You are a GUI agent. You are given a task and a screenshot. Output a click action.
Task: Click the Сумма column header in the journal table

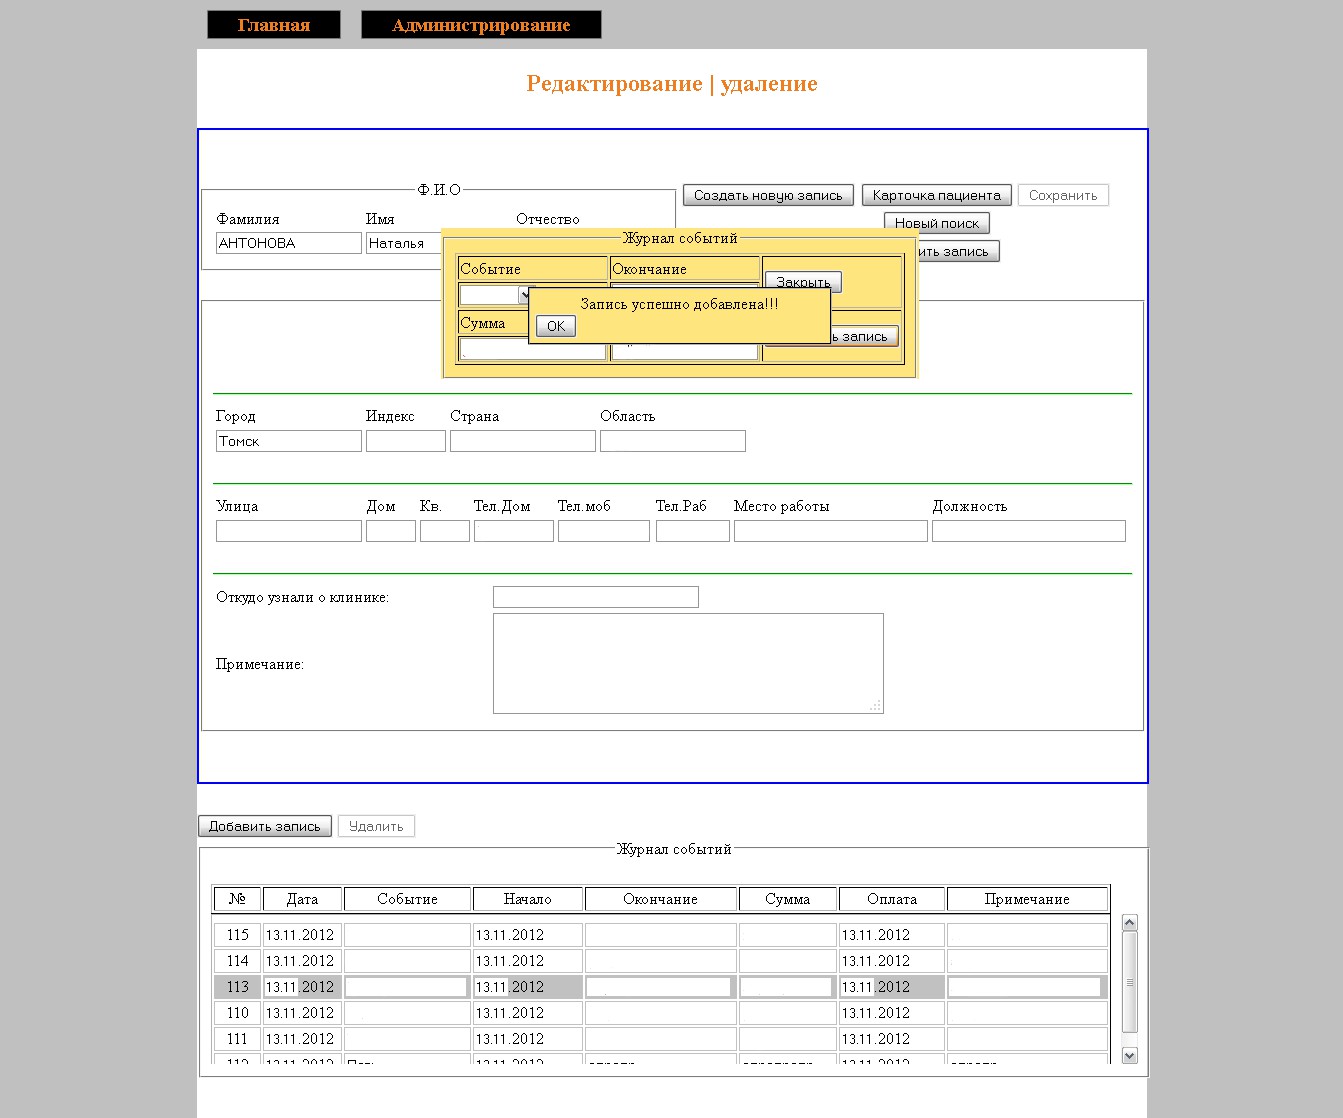788,899
